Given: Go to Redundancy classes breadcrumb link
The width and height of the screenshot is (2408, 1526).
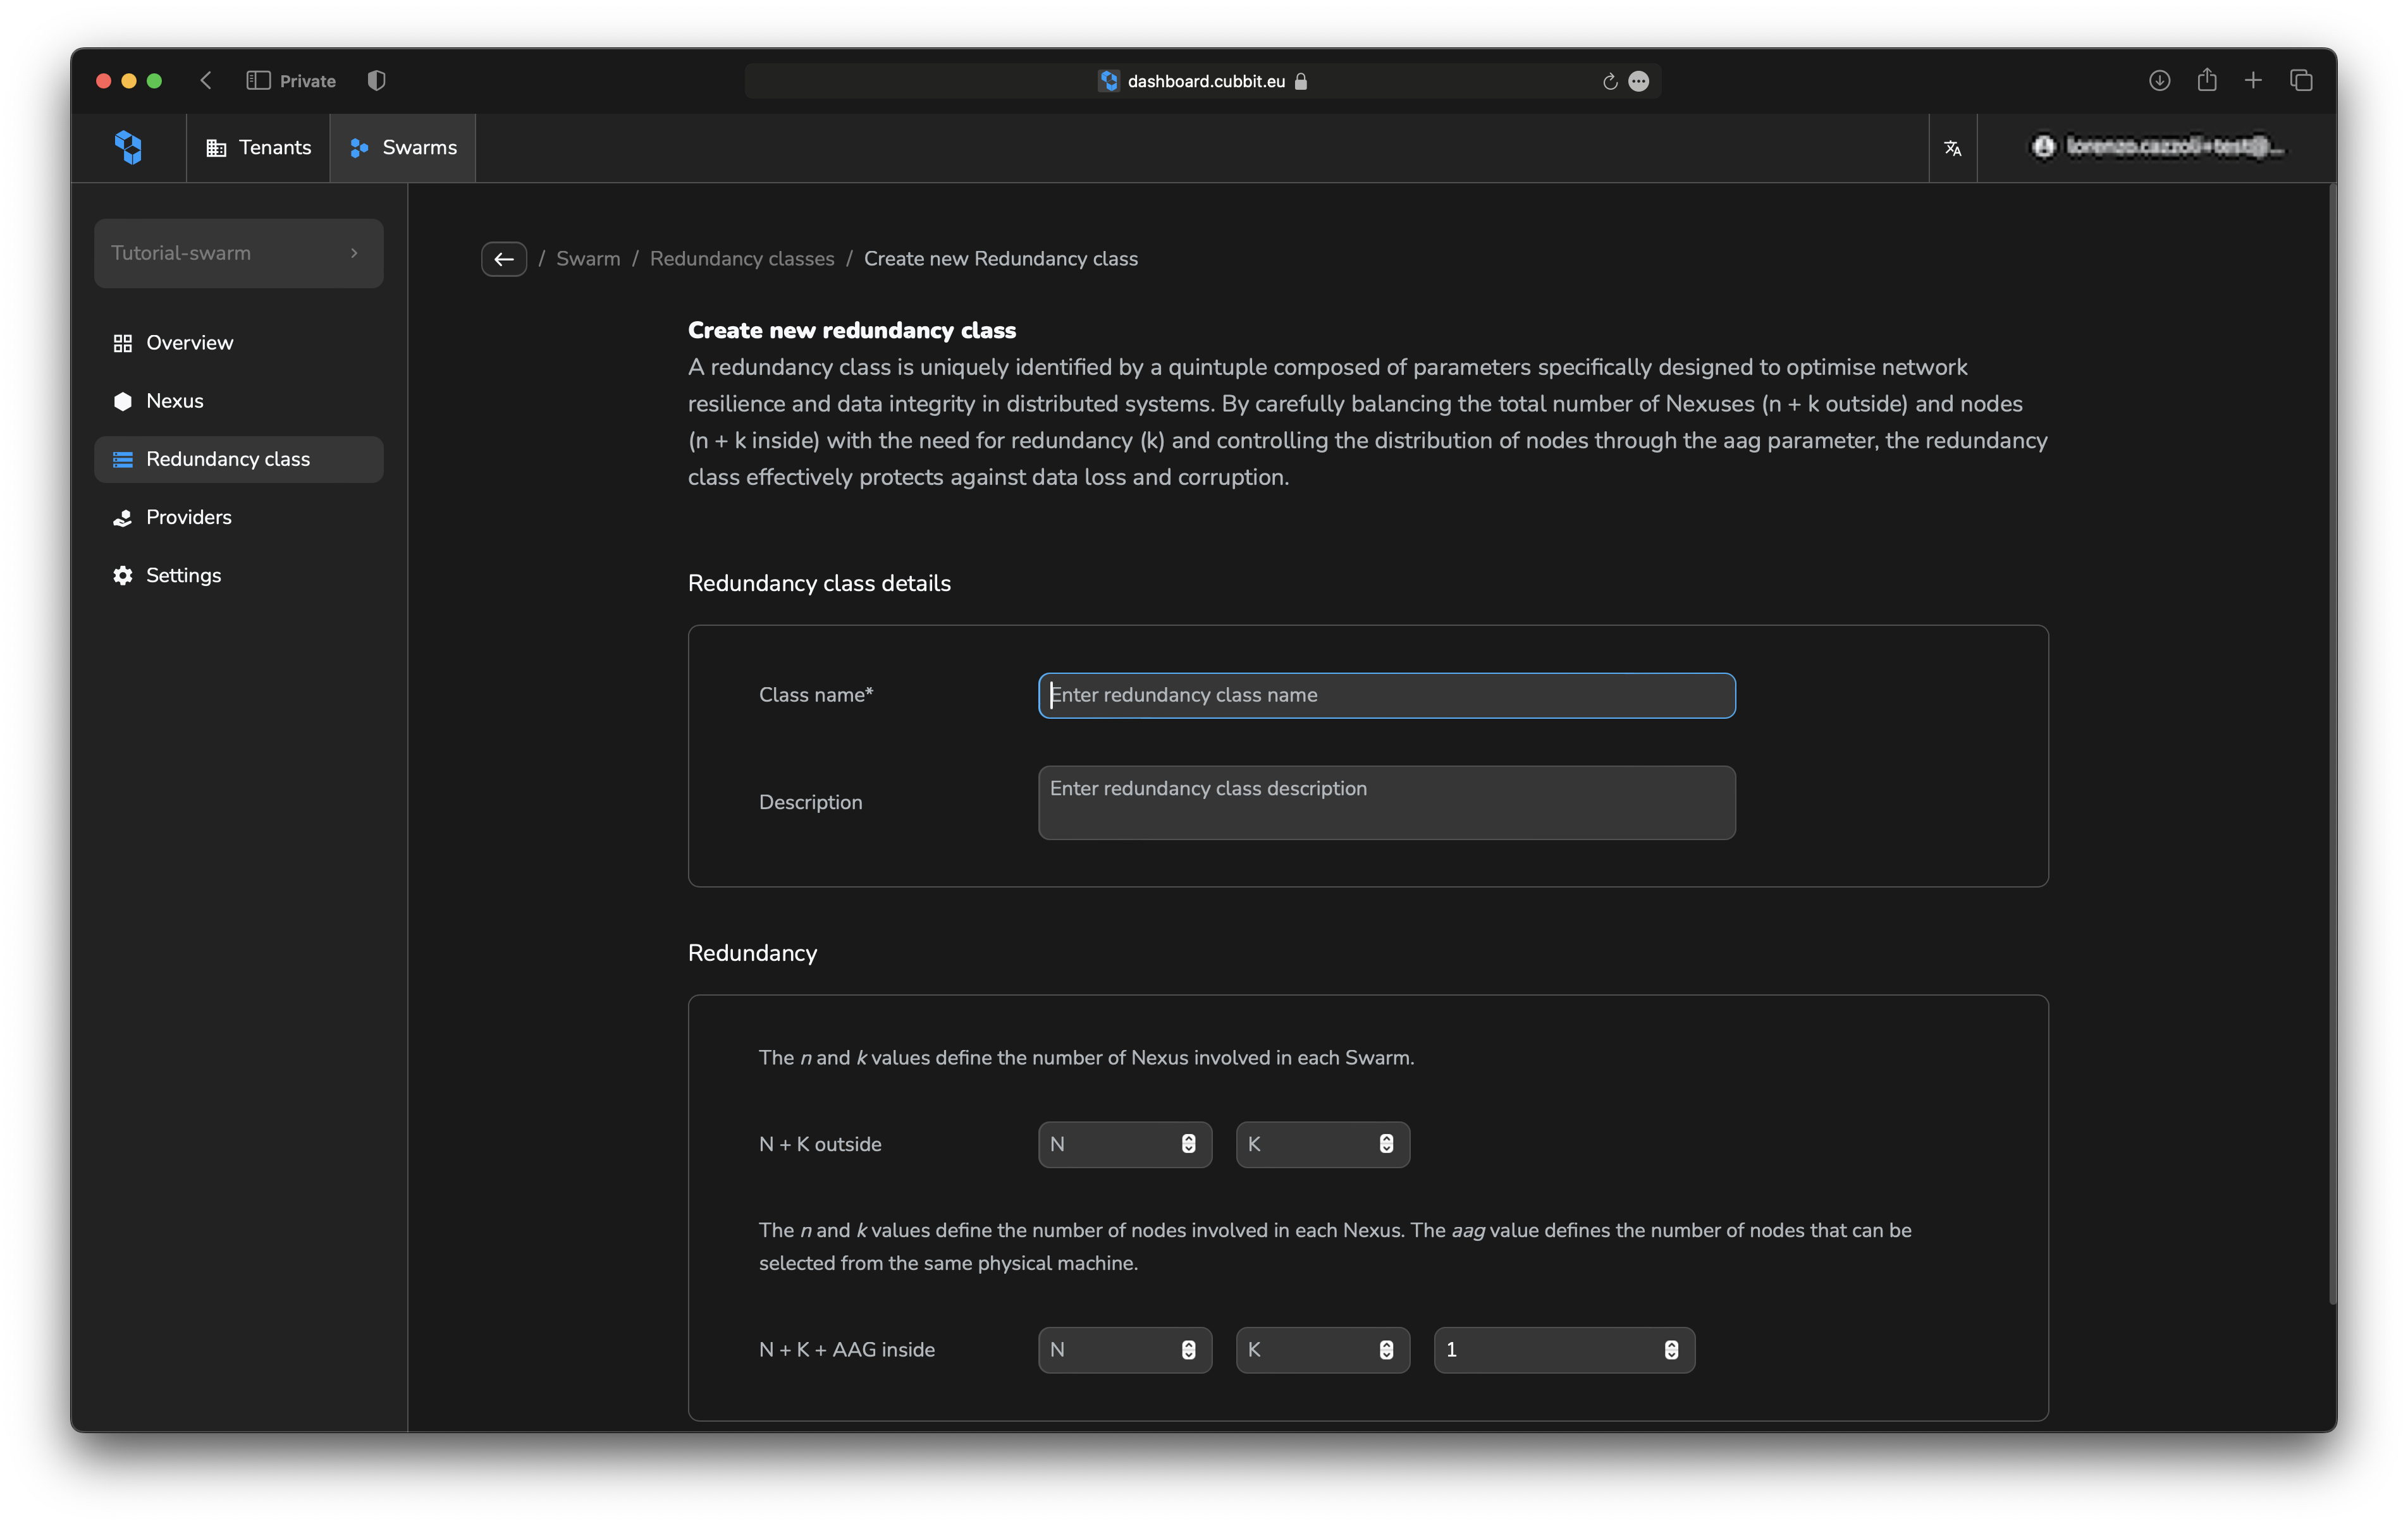Looking at the screenshot, I should coord(742,259).
